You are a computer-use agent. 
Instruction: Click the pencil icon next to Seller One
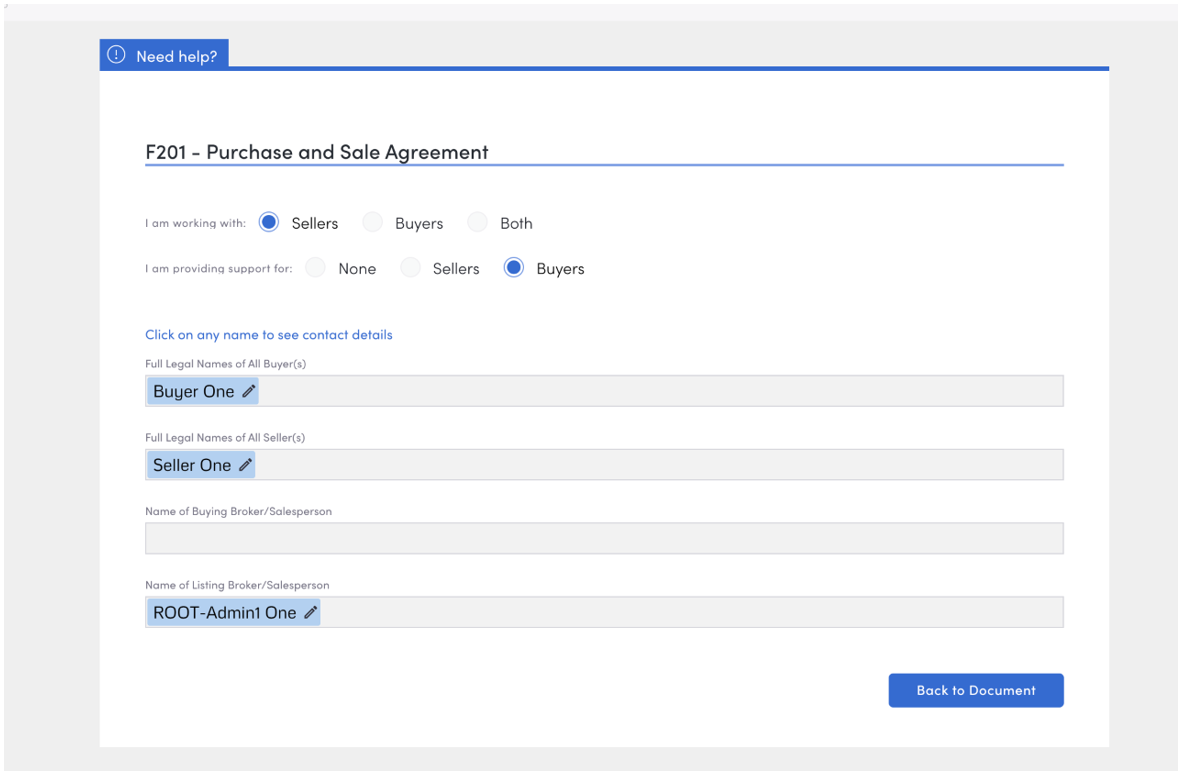pos(245,465)
